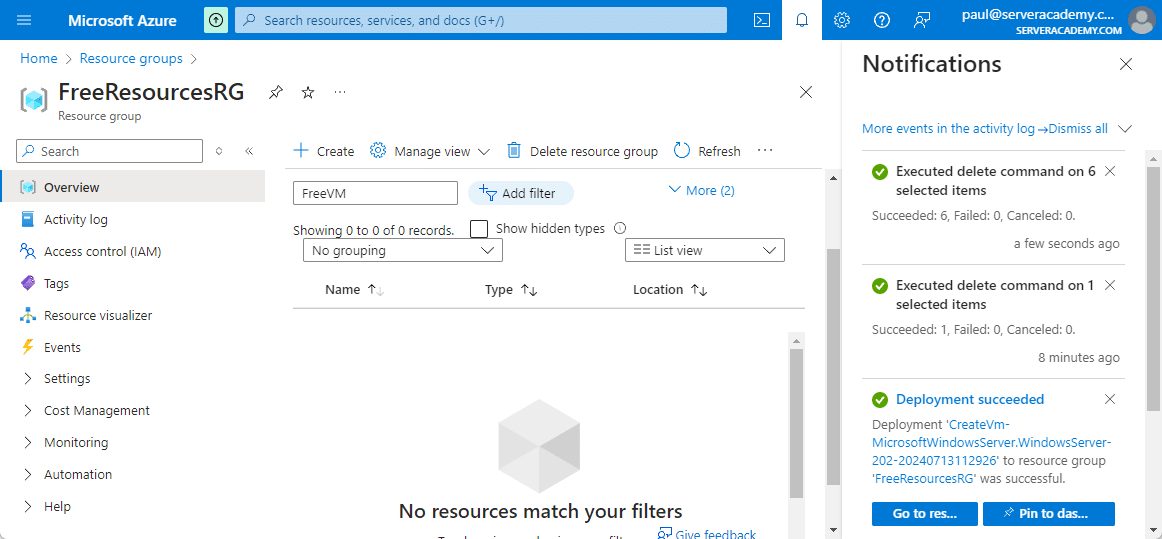Click the sidebar Search field
Image resolution: width=1162 pixels, height=539 pixels.
point(109,151)
